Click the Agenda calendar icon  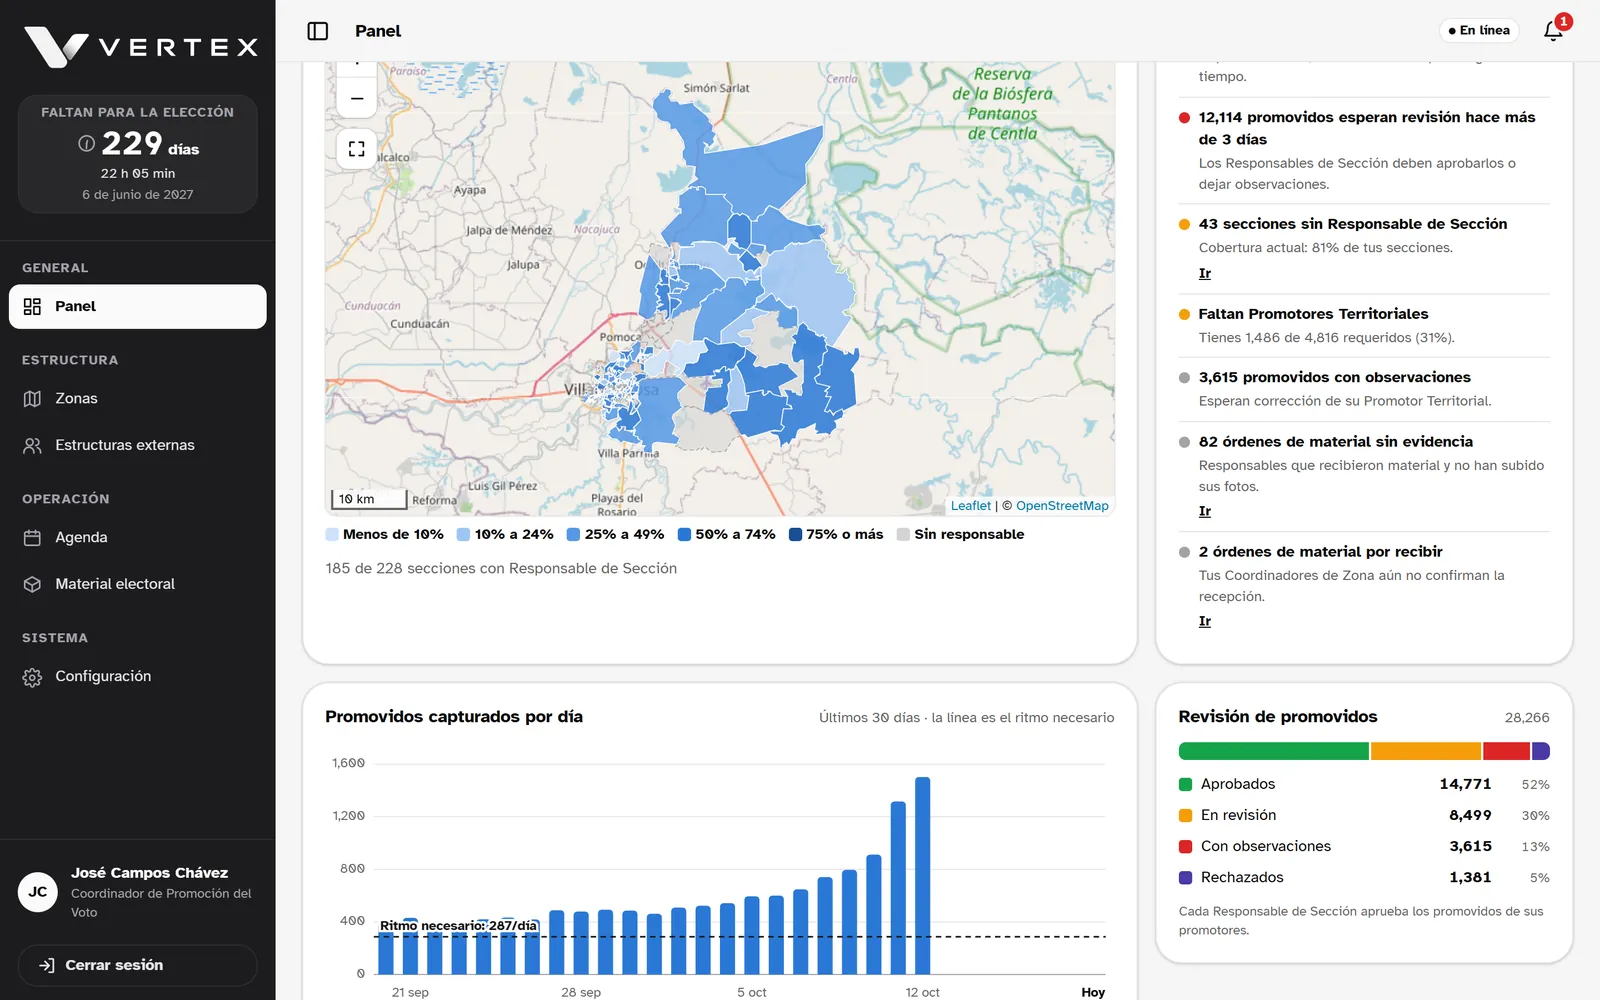(32, 538)
